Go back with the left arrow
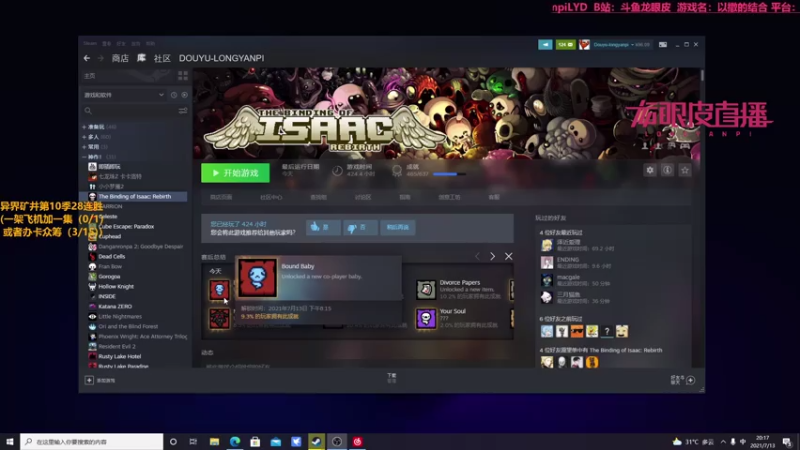Image resolution: width=800 pixels, height=450 pixels. pyautogui.click(x=87, y=58)
